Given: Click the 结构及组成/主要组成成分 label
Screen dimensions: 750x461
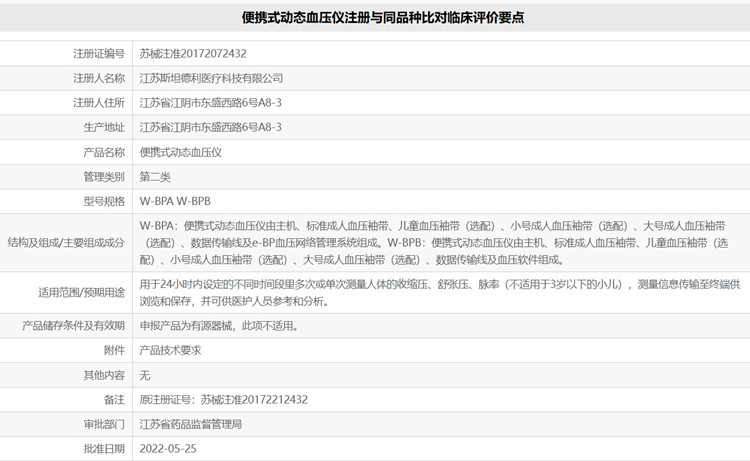Looking at the screenshot, I should point(66,242).
